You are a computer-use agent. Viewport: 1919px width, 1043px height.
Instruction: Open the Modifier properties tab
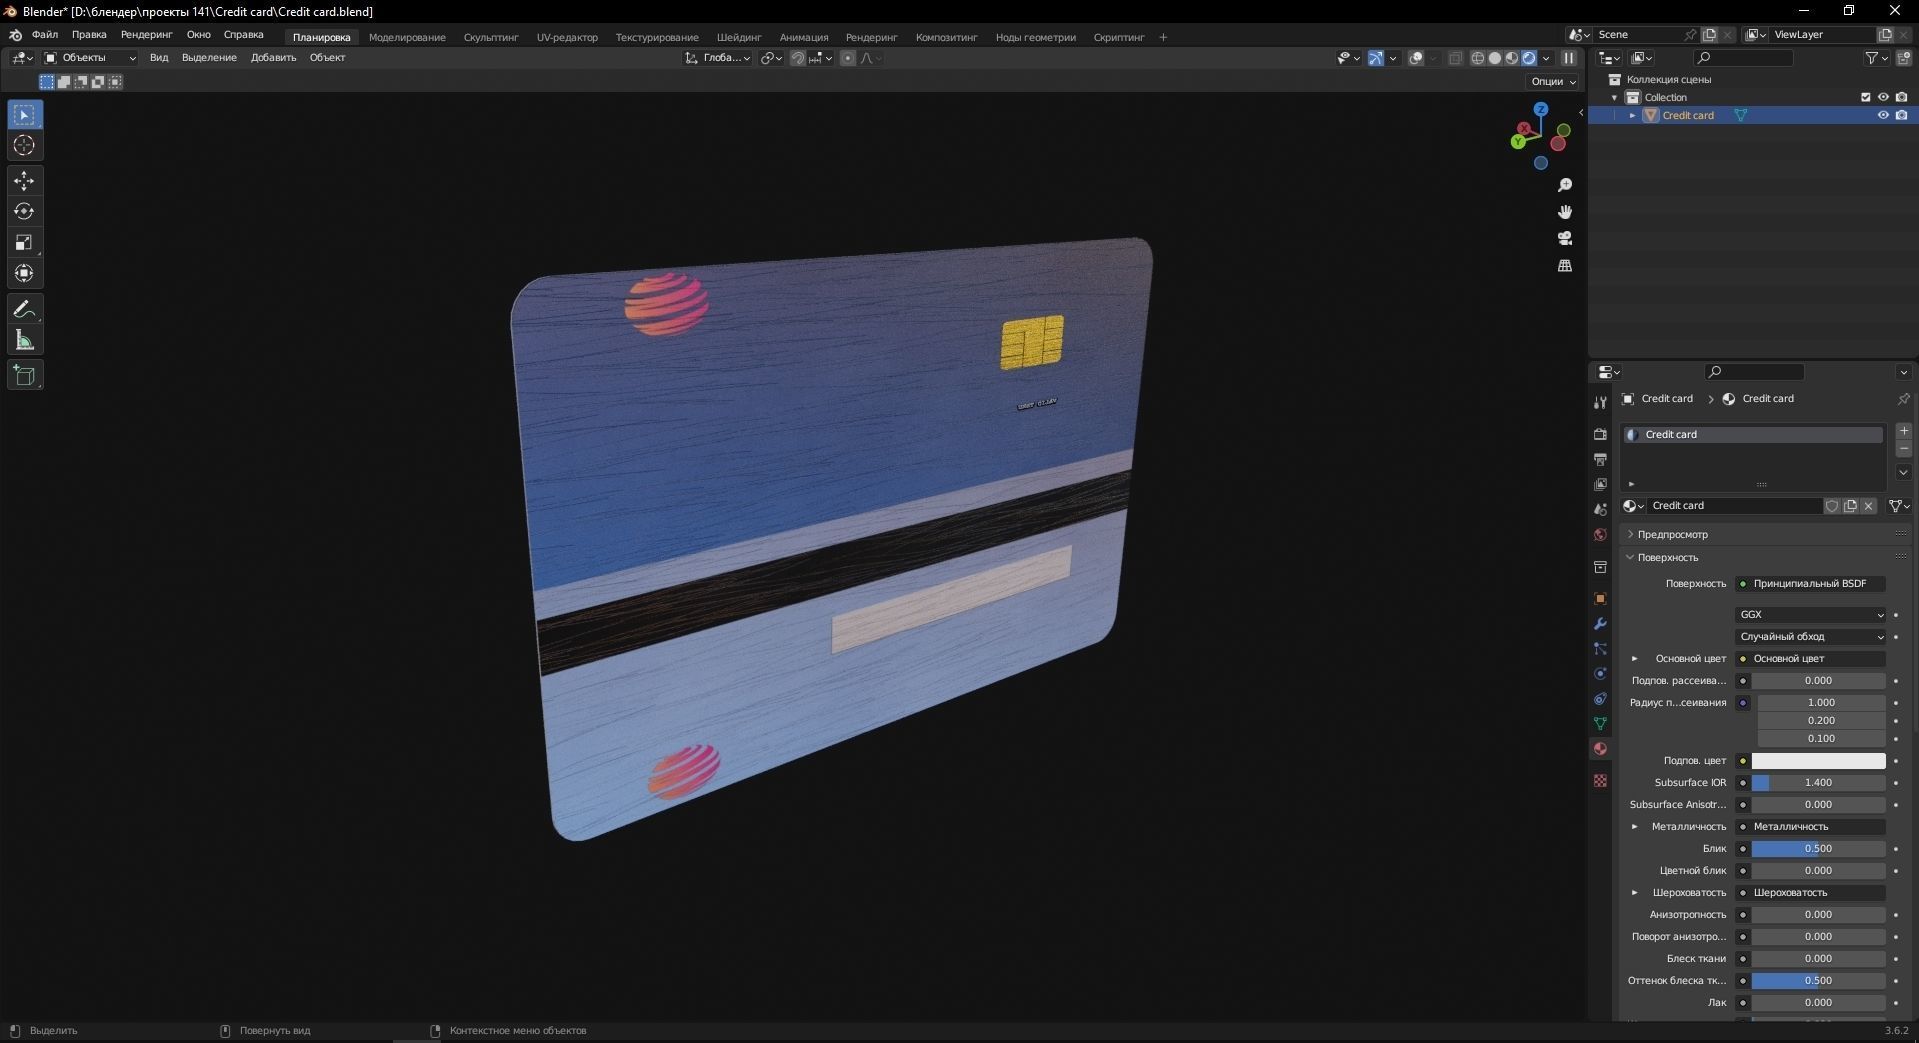click(1599, 624)
